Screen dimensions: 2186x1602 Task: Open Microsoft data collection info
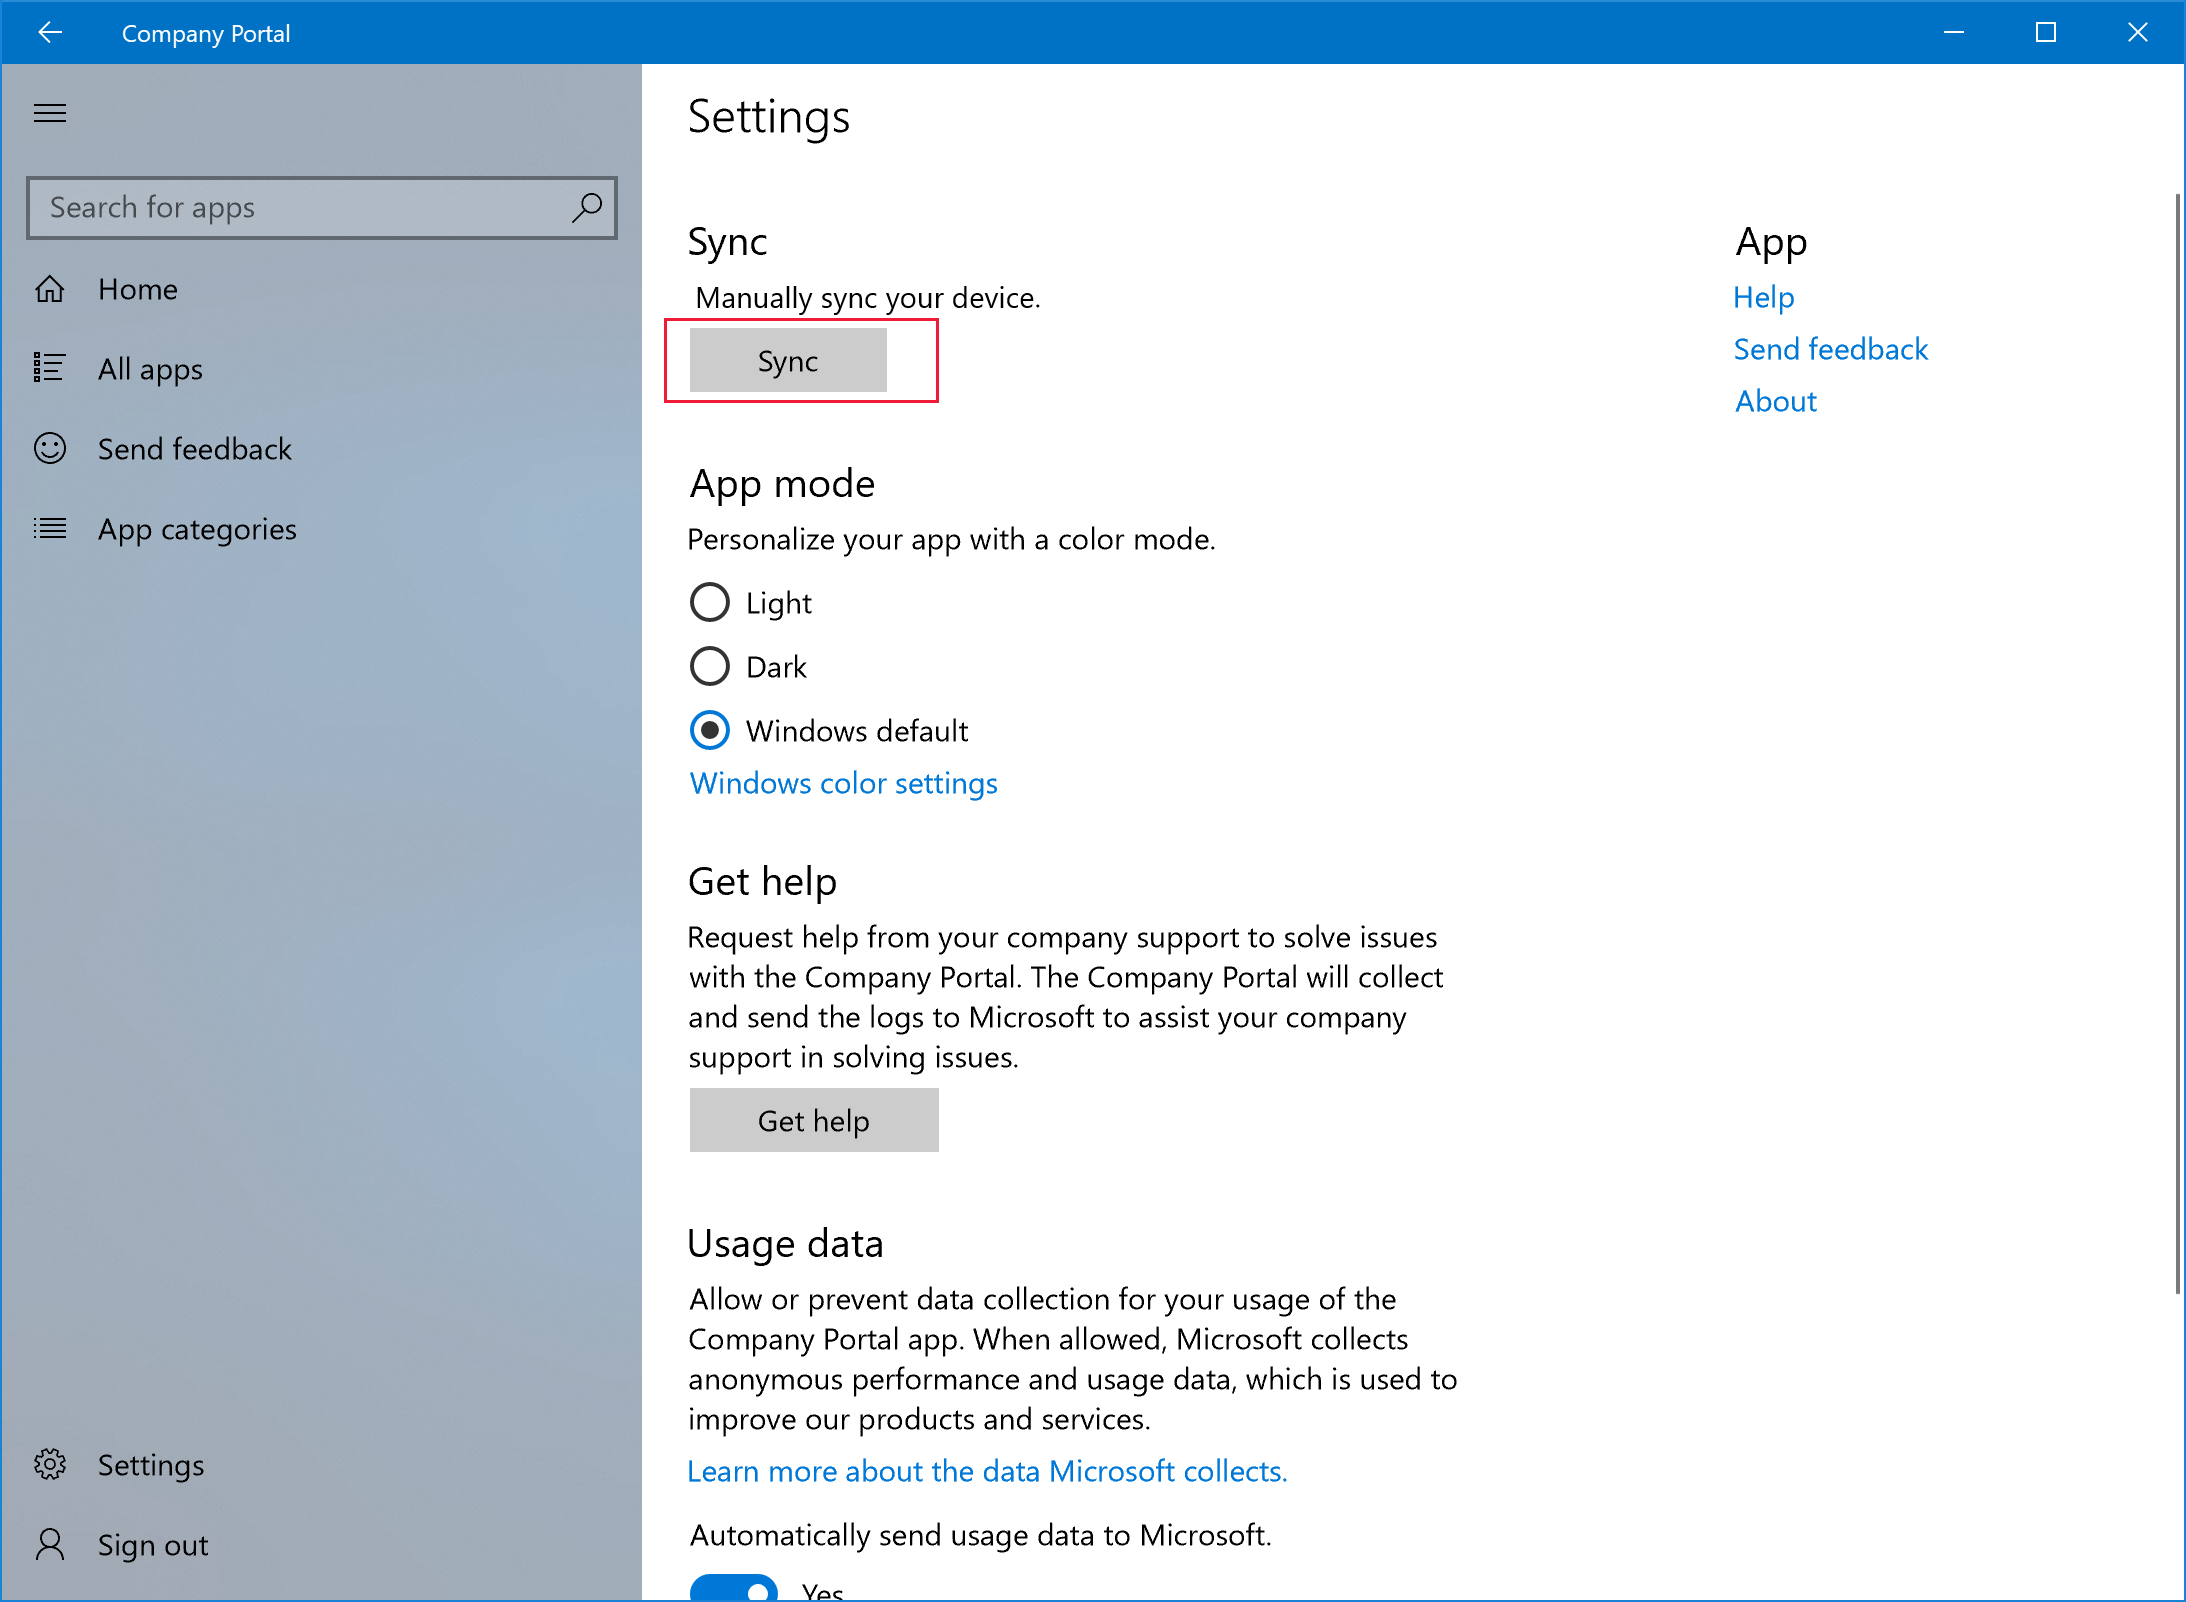click(x=989, y=1471)
